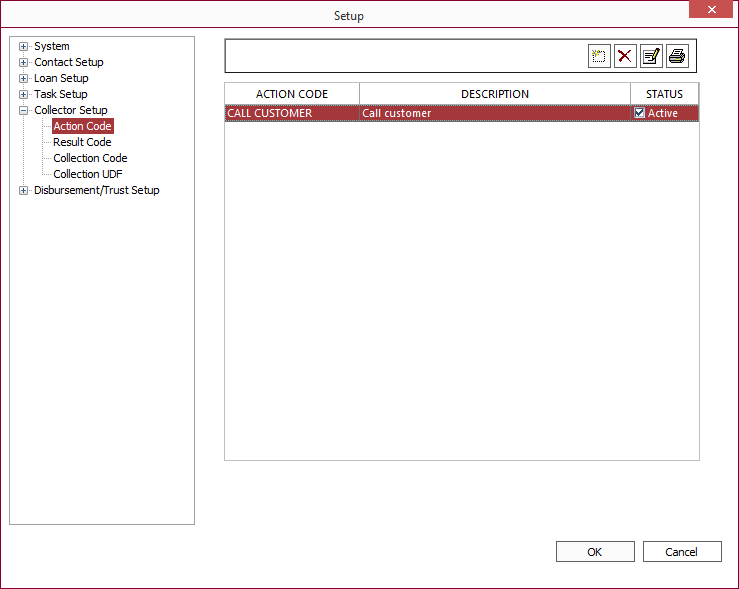Image resolution: width=739 pixels, height=589 pixels.
Task: Collapse the Collector Setup node
Action: pos(23,110)
